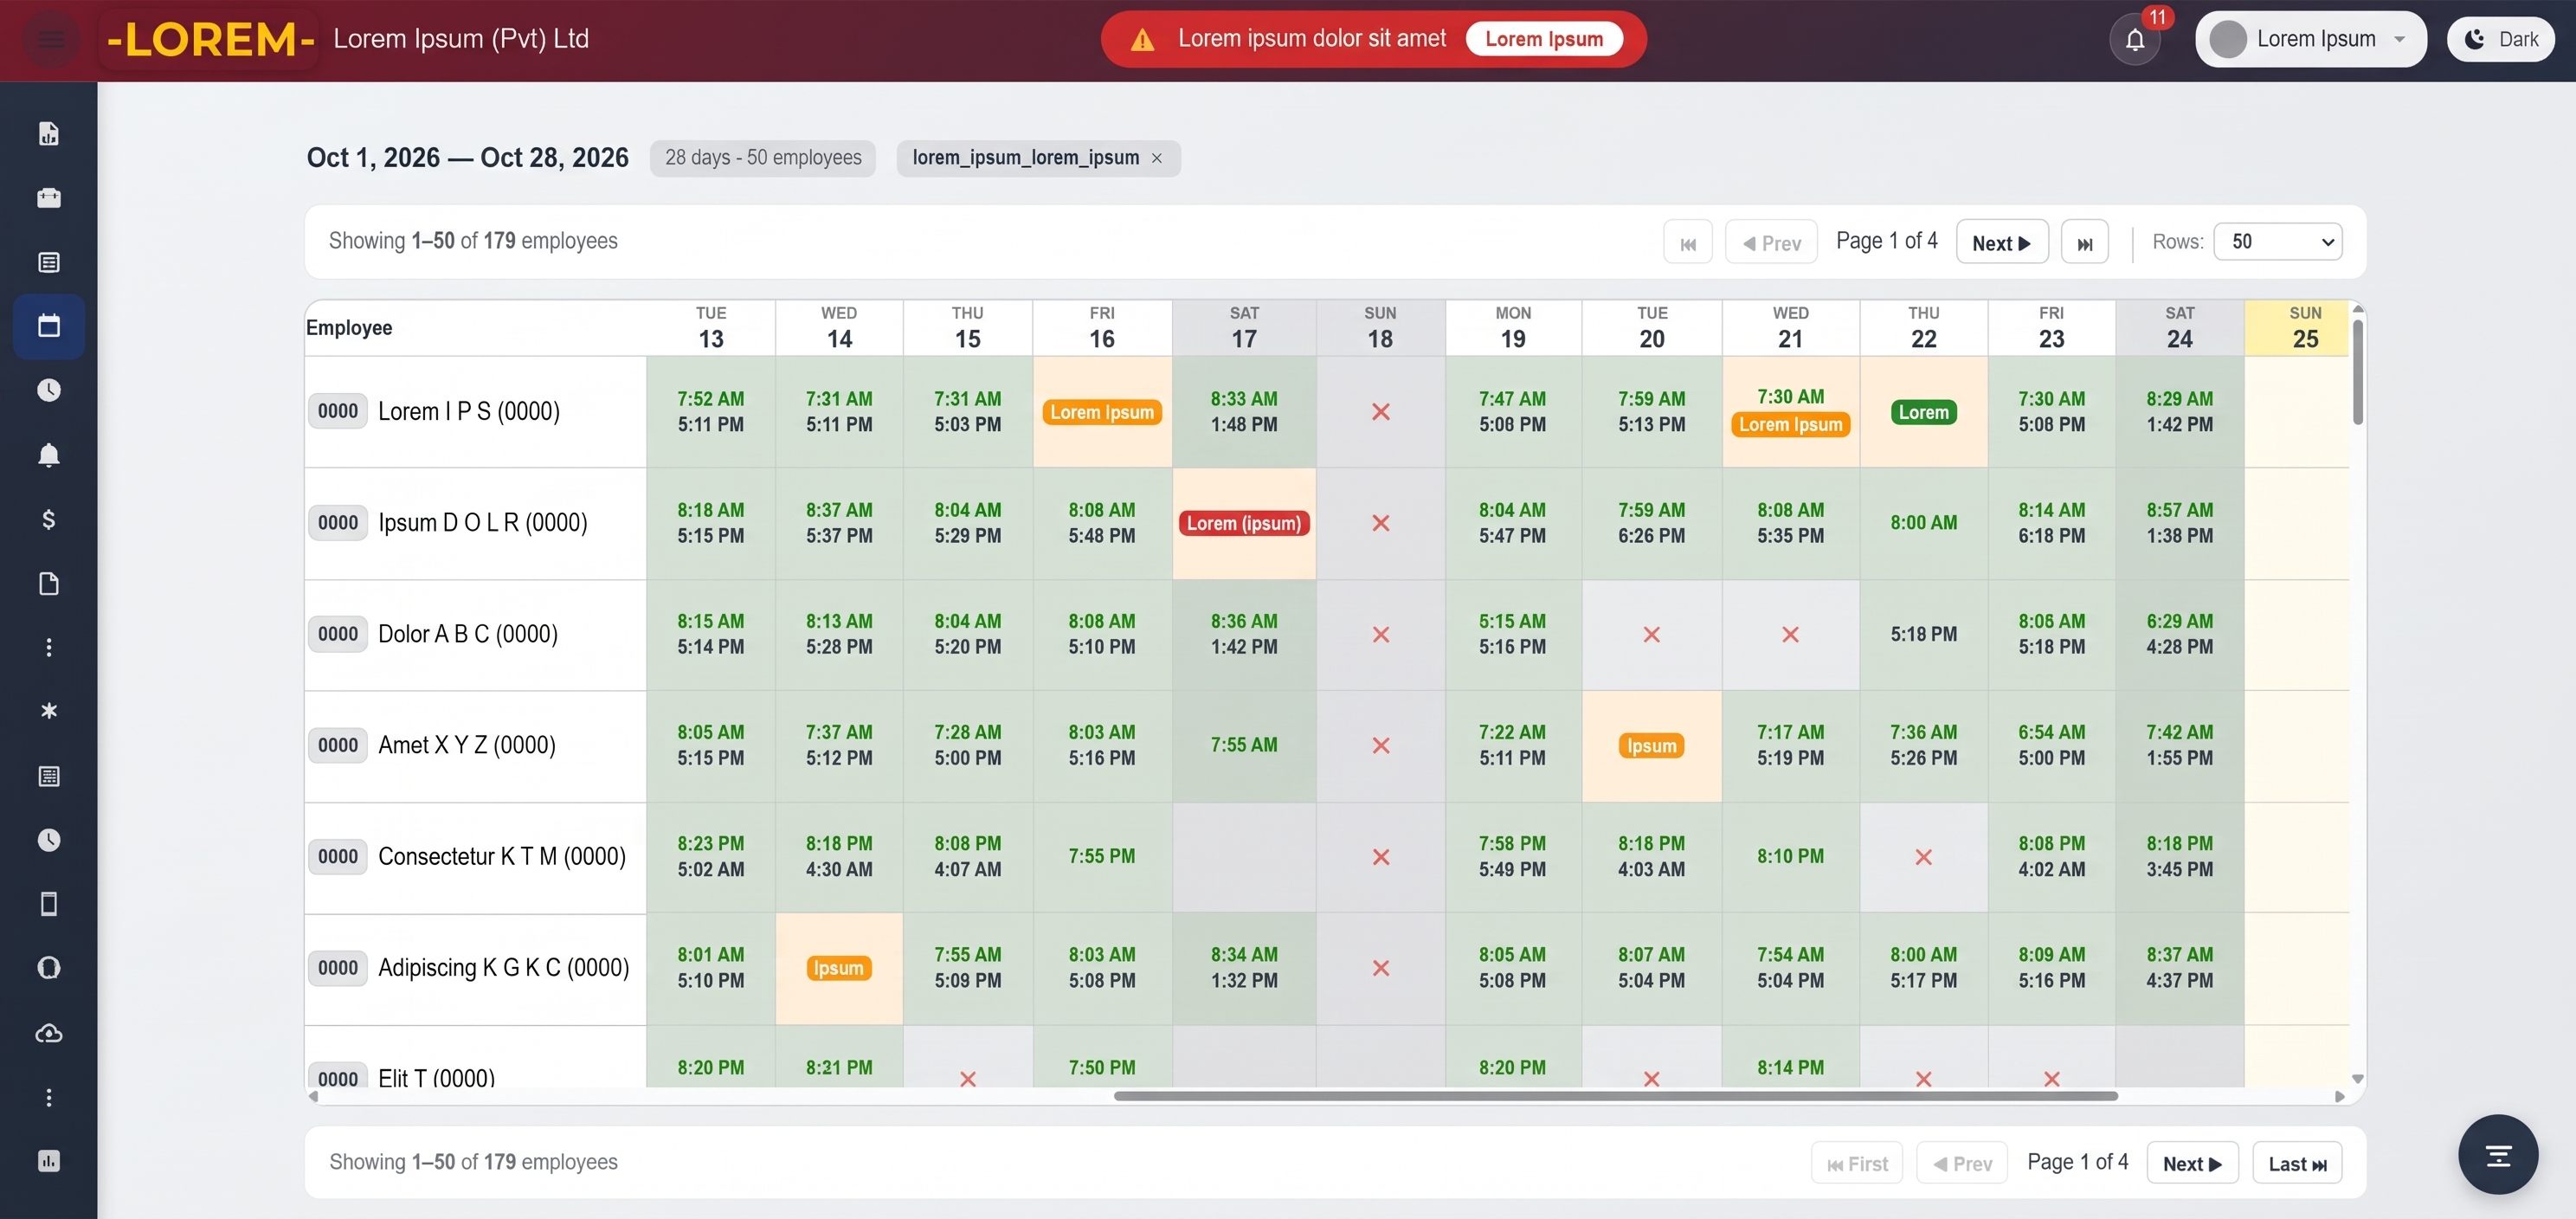
Task: Open the mobile device icon in sidebar
Action: [48, 904]
